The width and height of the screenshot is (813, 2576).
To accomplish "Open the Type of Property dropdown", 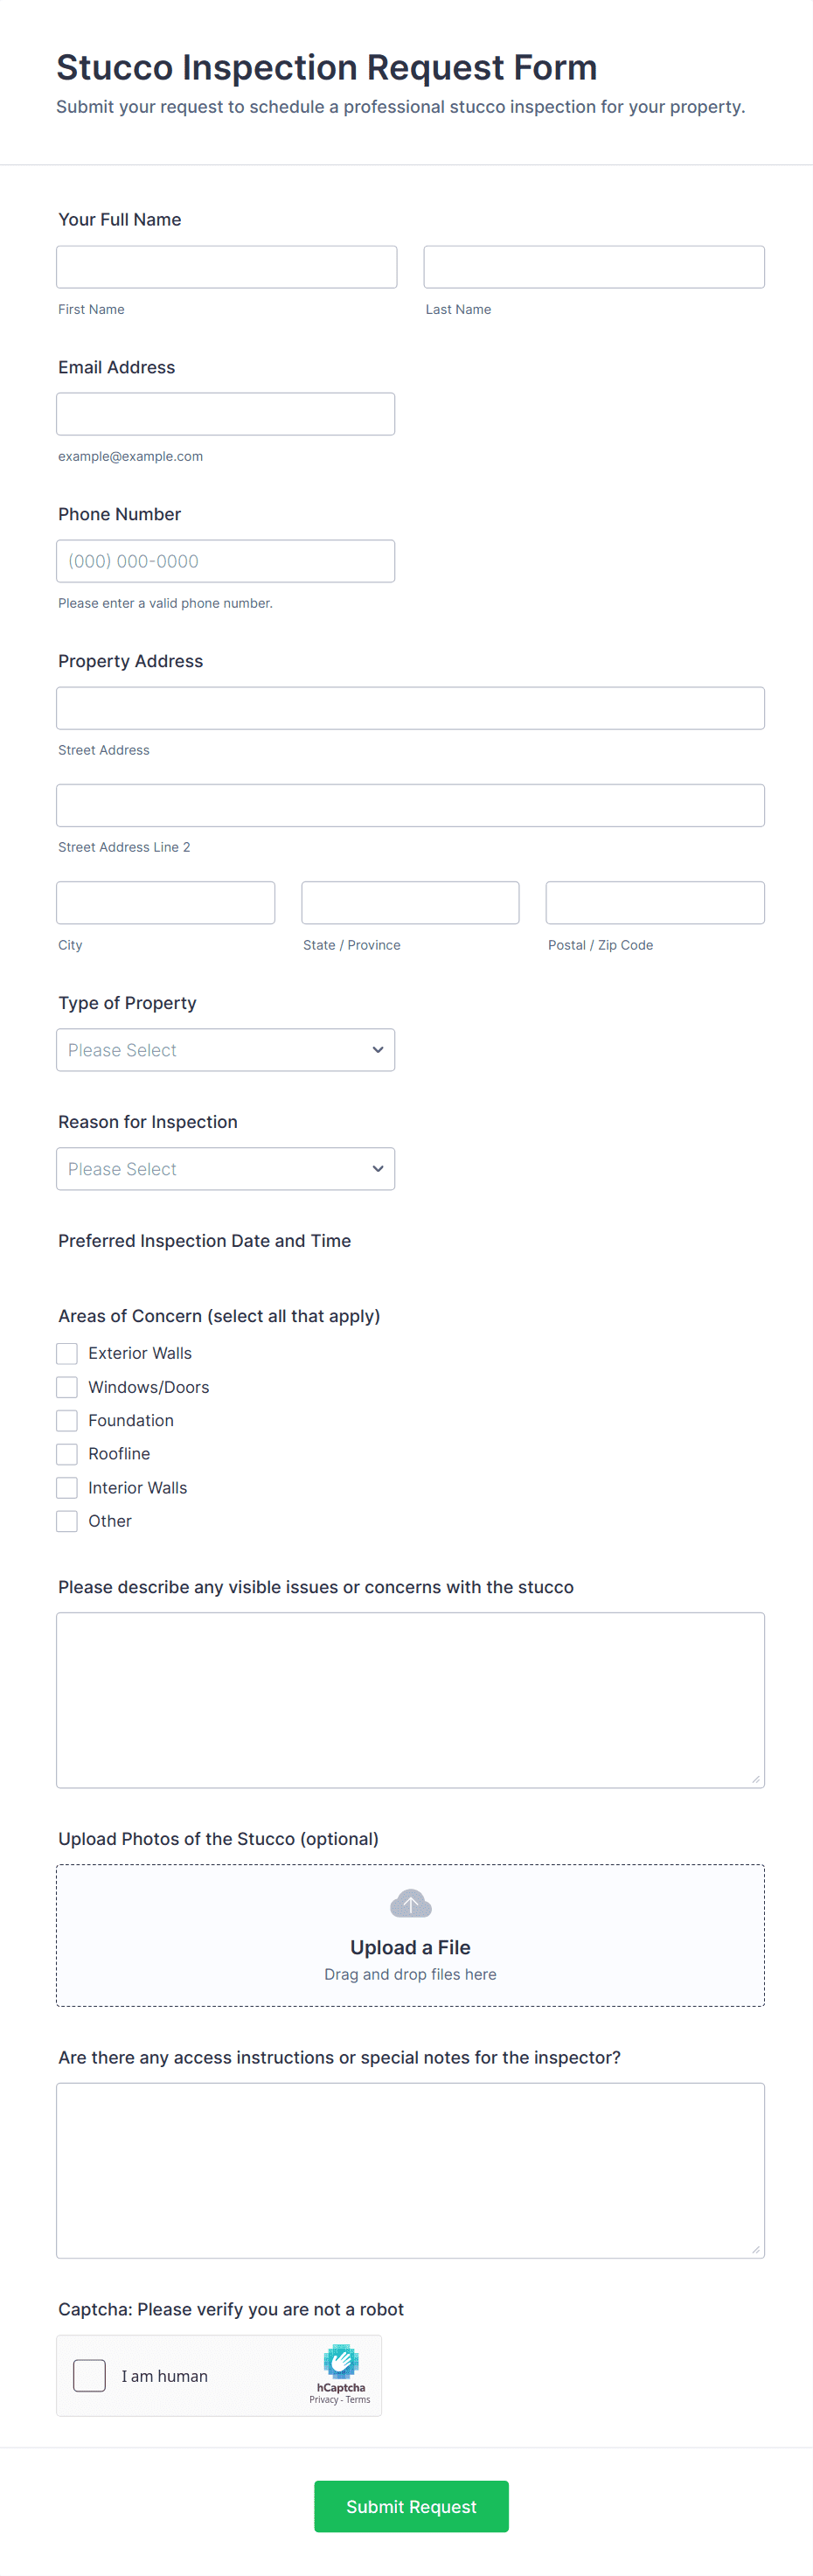I will coord(225,1050).
